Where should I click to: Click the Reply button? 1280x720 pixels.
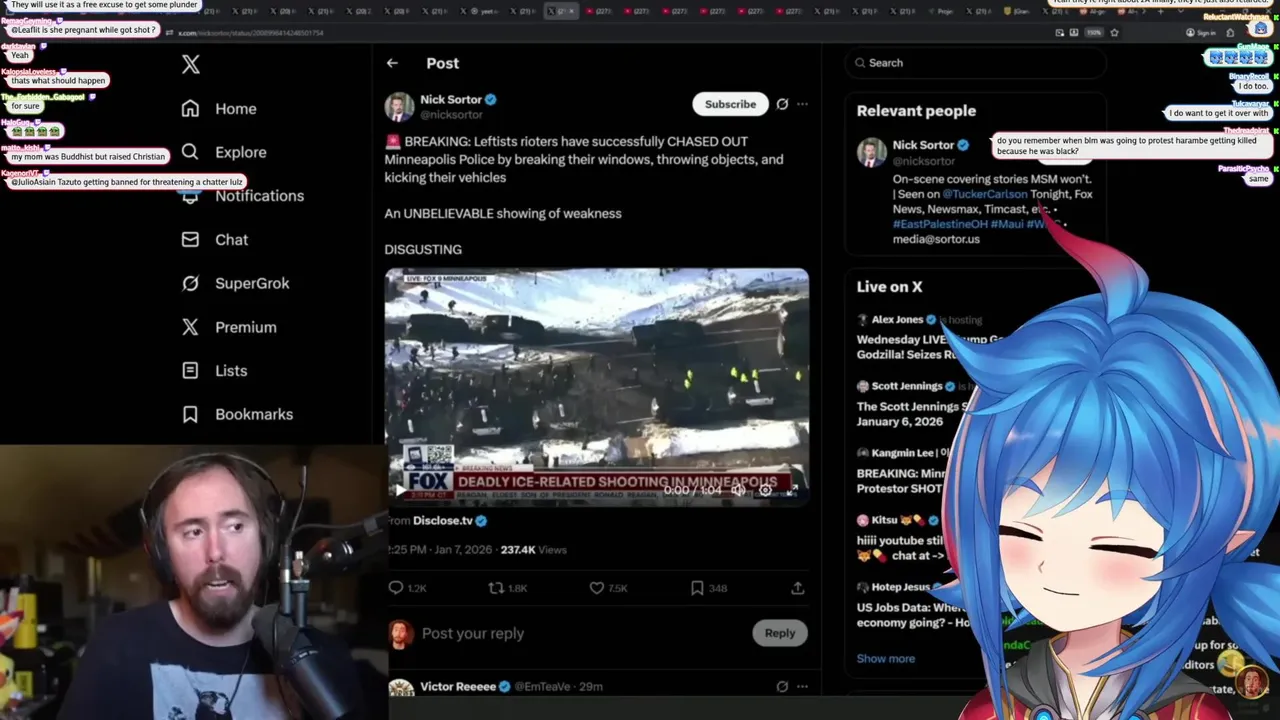(780, 633)
